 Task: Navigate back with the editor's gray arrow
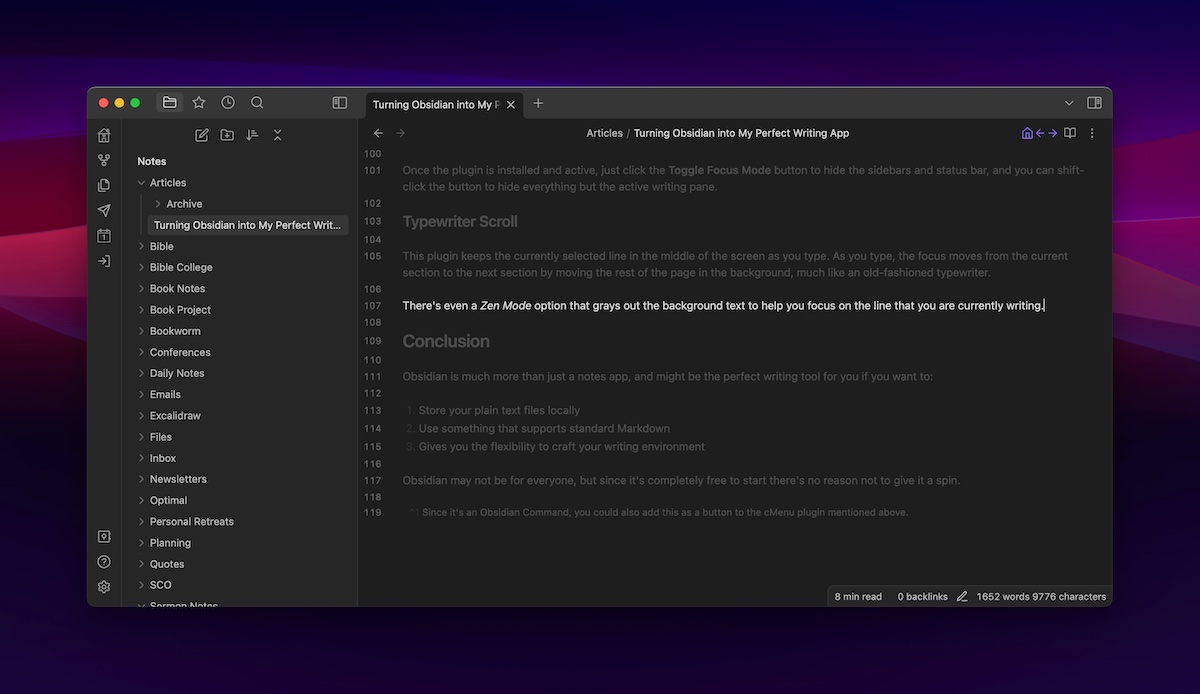click(378, 133)
